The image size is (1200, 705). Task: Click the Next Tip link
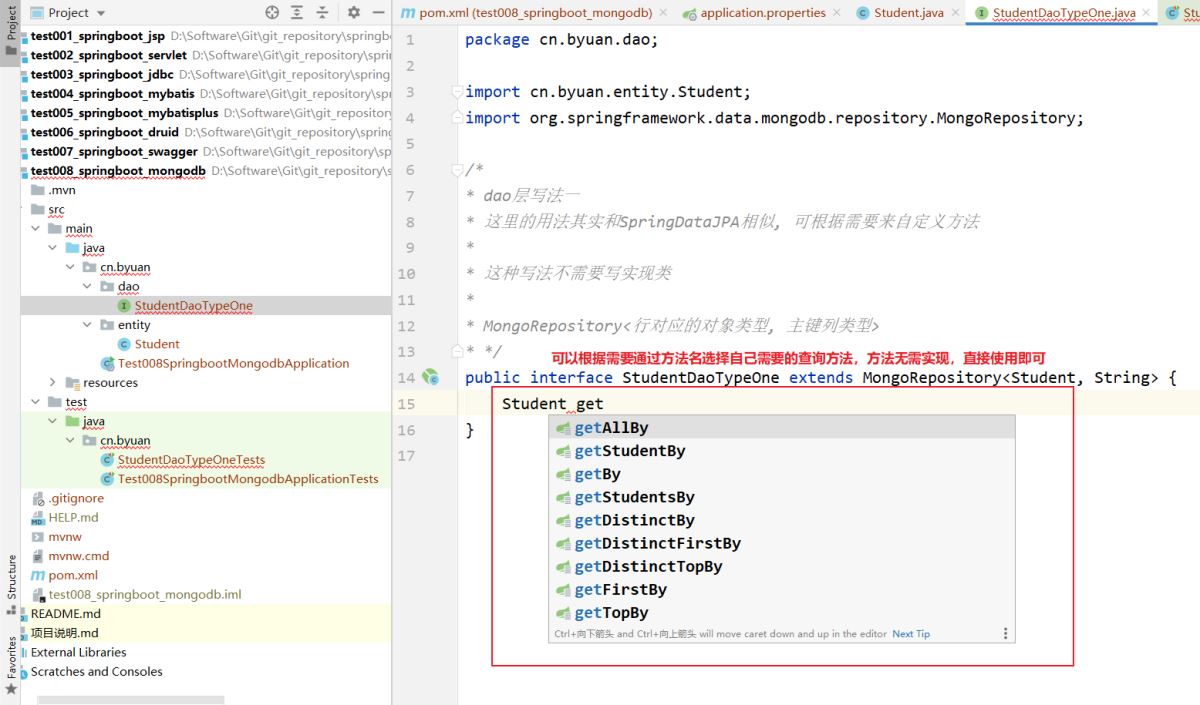pyautogui.click(x=910, y=634)
